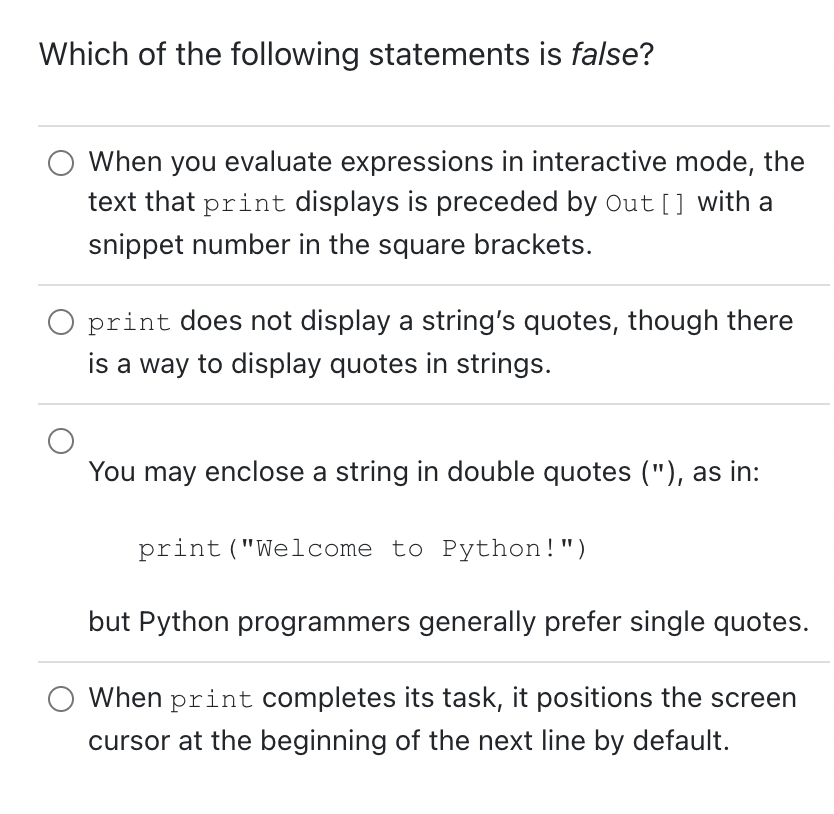Click the print code word in last option
This screenshot has width=834, height=814.
tap(211, 700)
